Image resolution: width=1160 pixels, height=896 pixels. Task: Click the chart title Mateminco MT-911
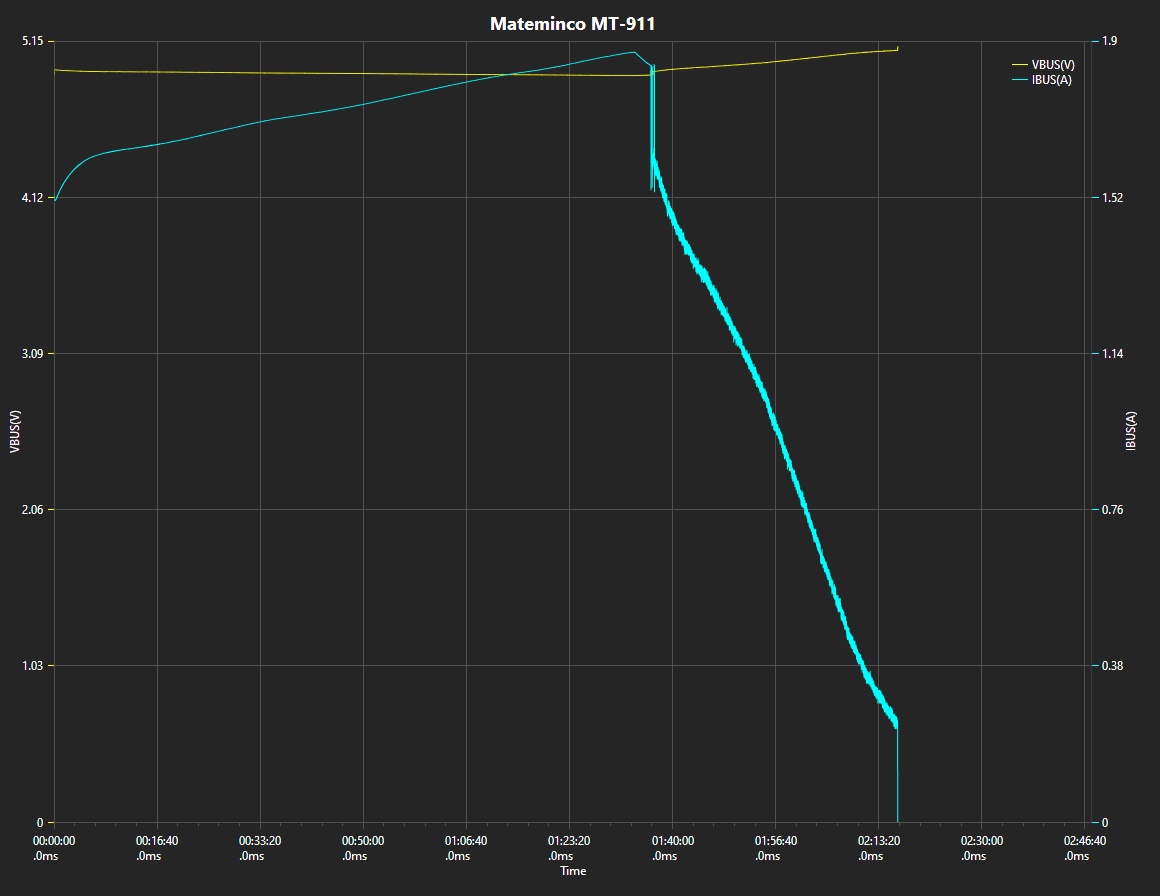[573, 24]
